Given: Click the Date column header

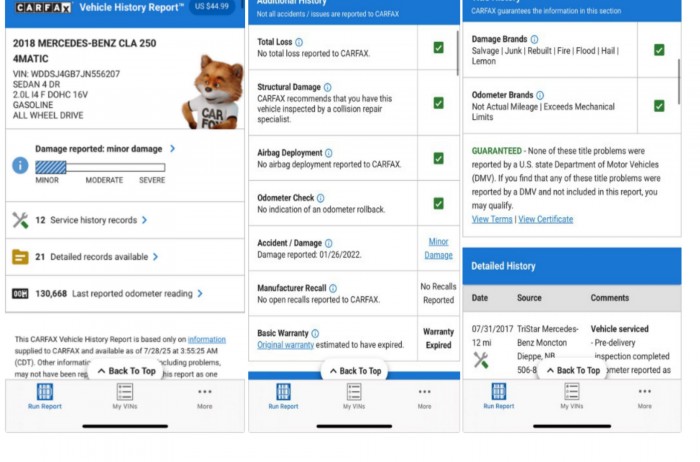Looking at the screenshot, I should point(480,298).
